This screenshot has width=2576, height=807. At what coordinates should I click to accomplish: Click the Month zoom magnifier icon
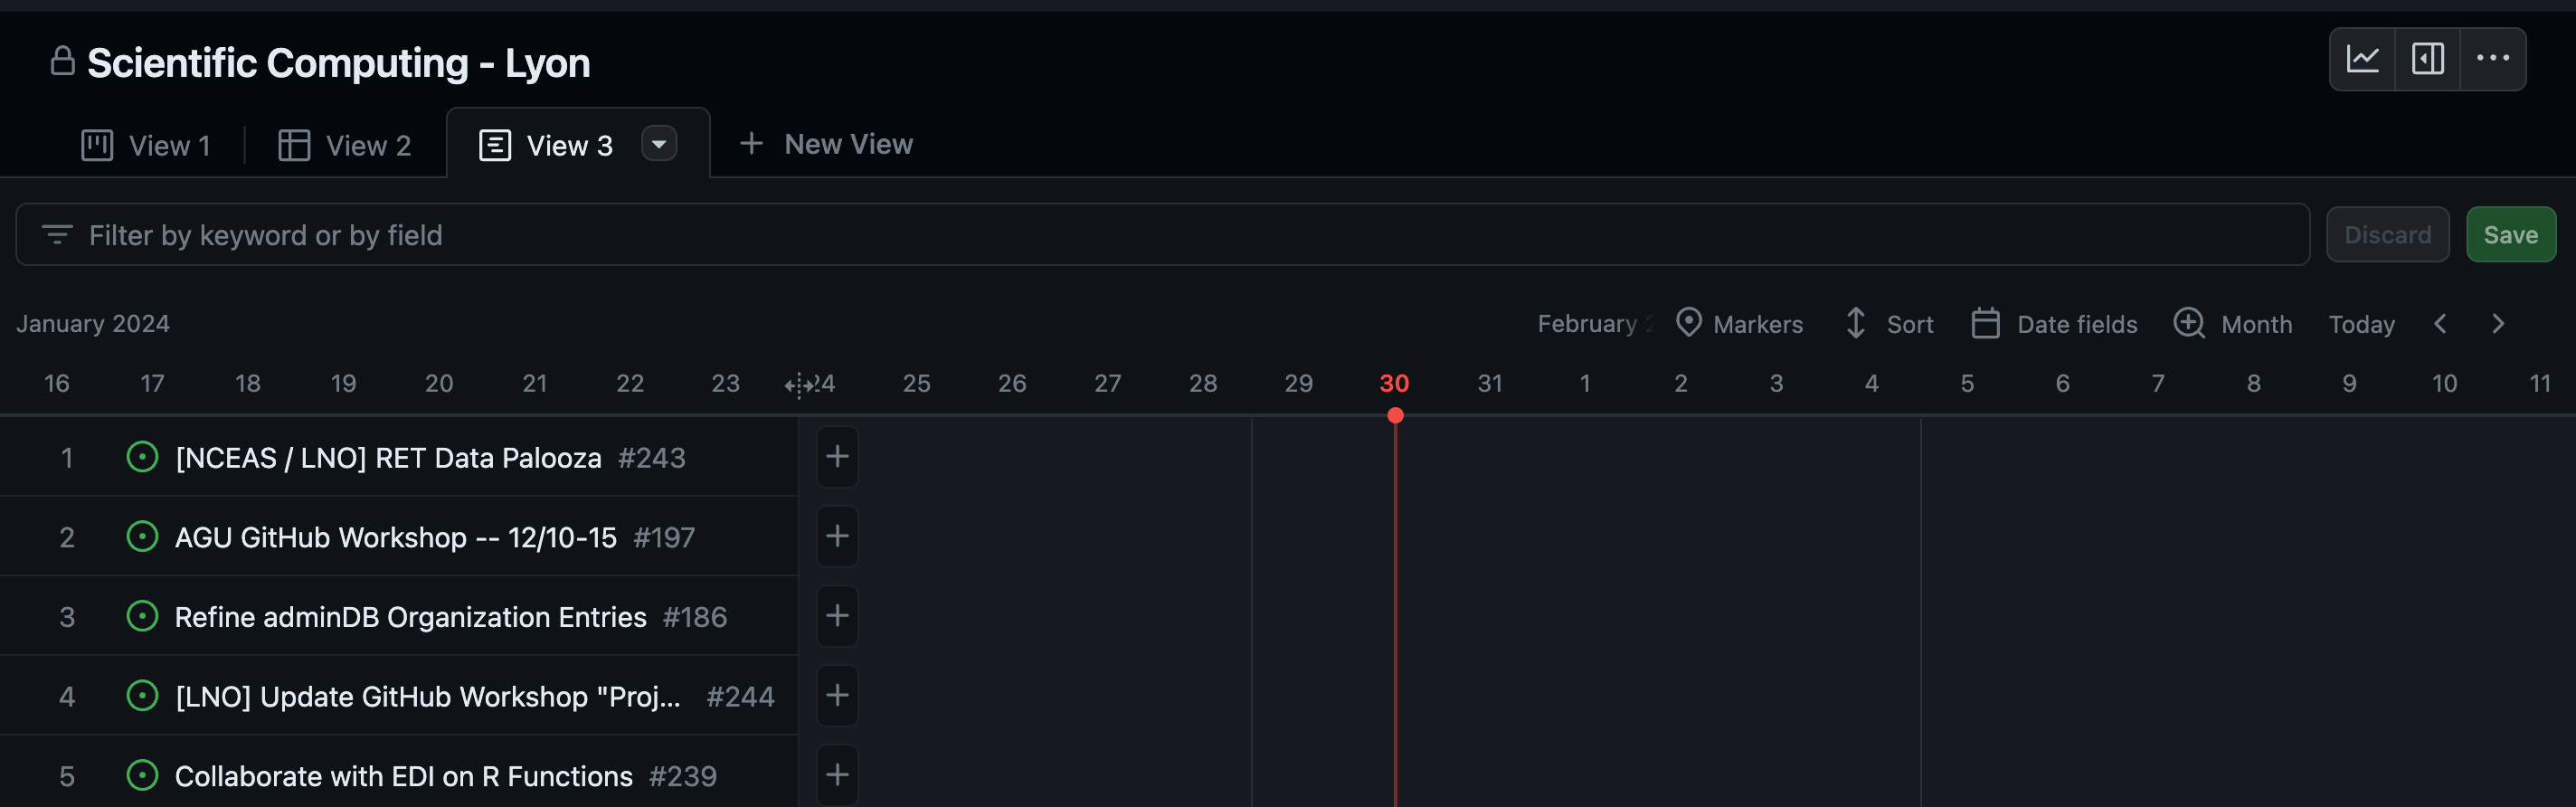[x=2189, y=323]
